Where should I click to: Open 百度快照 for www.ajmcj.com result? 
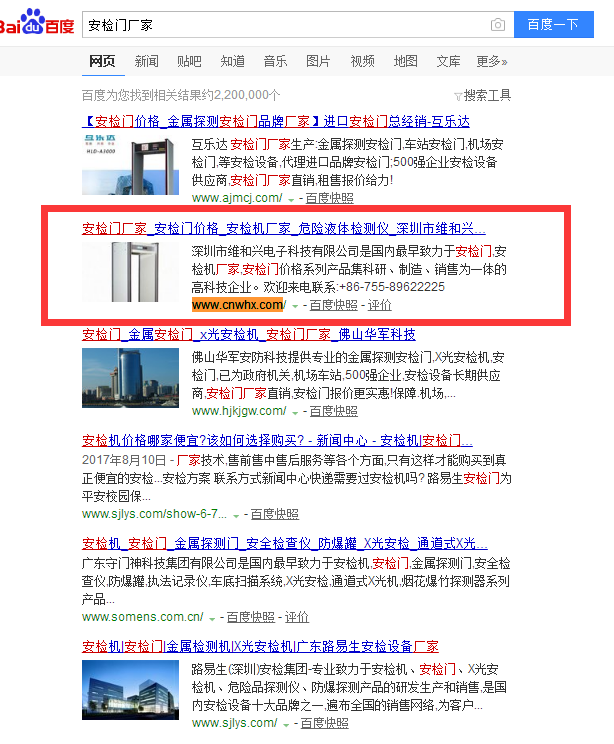point(329,198)
